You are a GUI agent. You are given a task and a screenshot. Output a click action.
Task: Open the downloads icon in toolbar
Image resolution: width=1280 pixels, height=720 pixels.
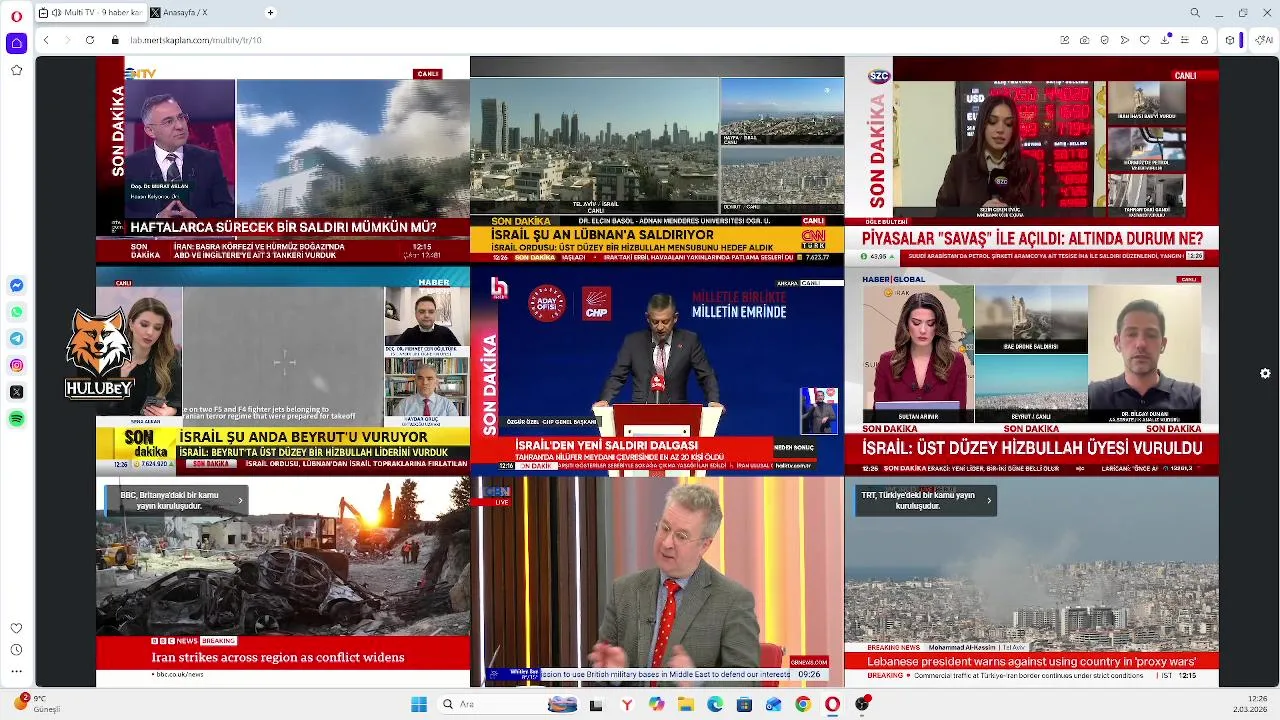[x=1166, y=40]
